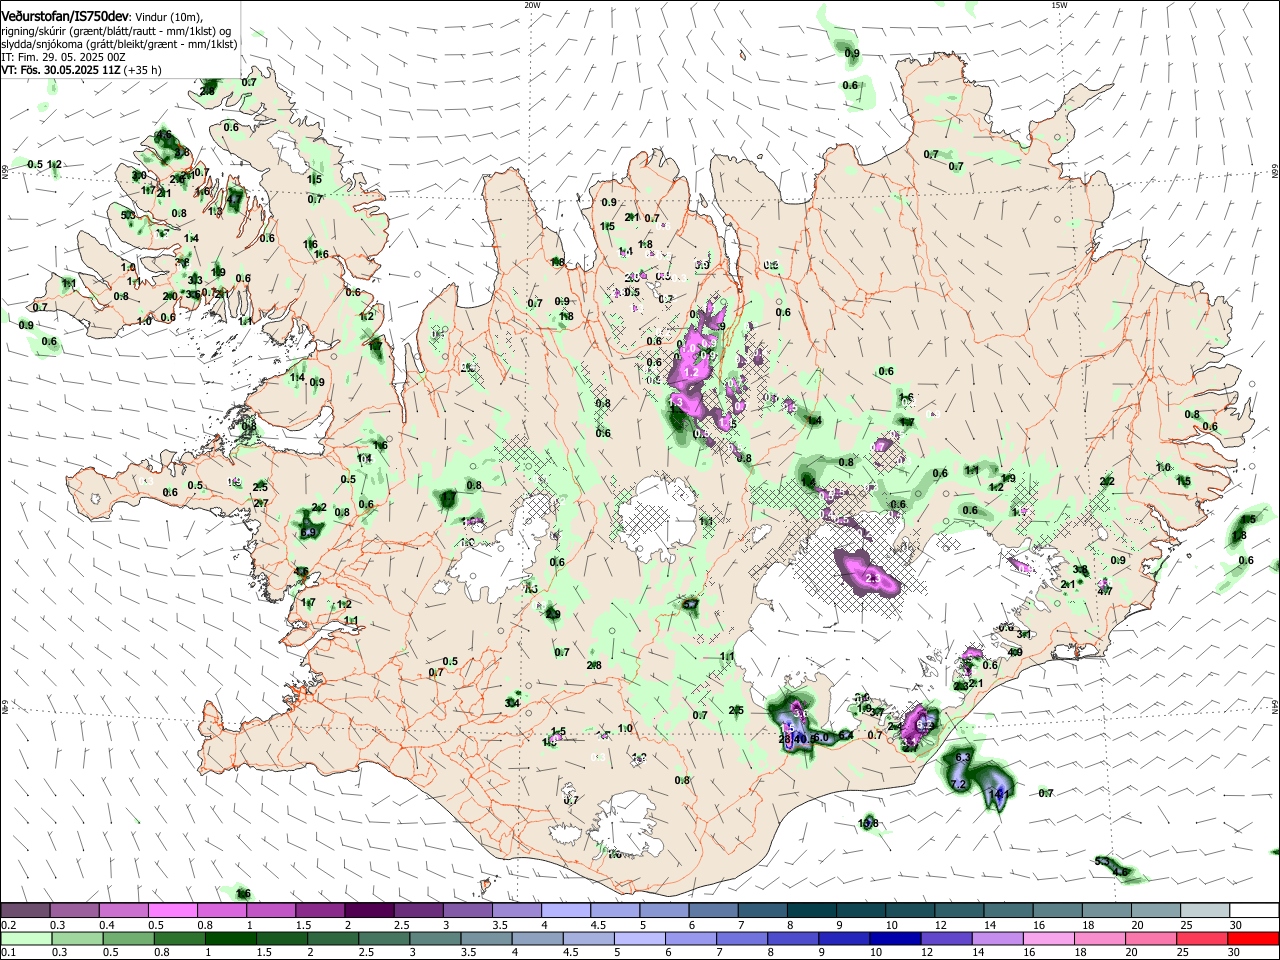This screenshot has height=960, width=1280.
Task: Click the light periwinkle 4 snow legend swatch
Action: coord(564,910)
